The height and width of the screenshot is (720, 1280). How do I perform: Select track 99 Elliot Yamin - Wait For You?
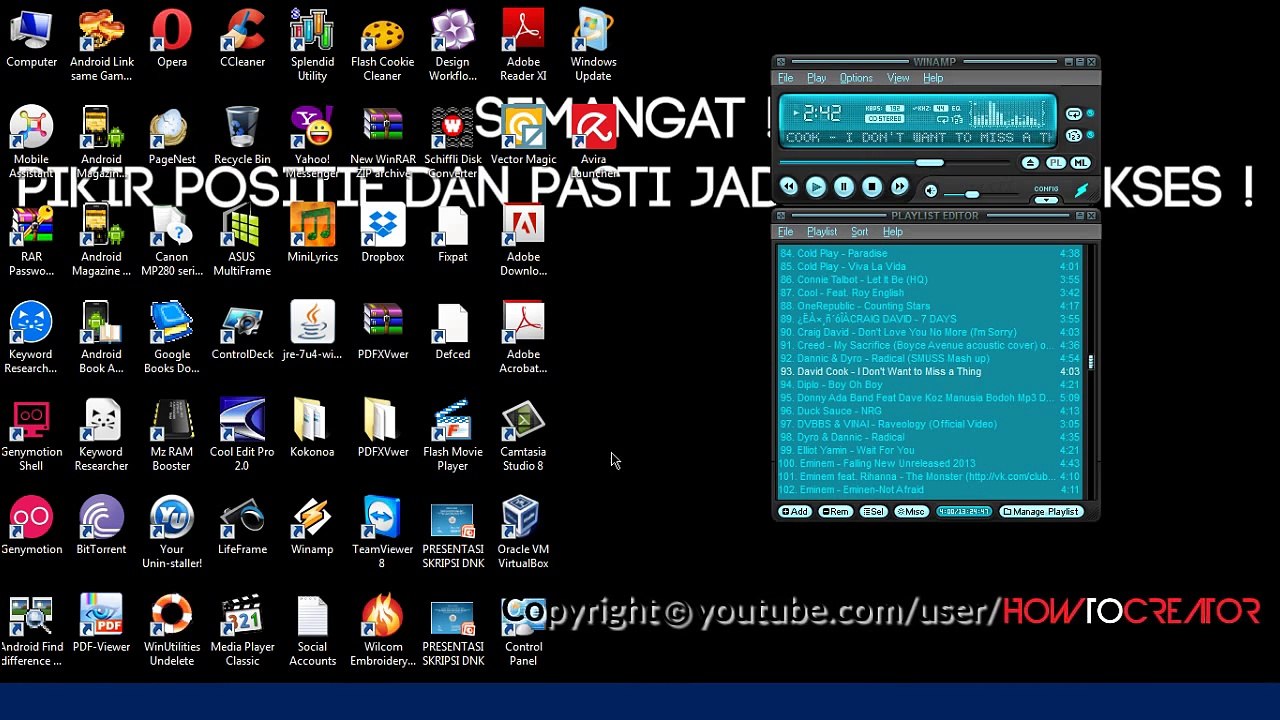[930, 450]
